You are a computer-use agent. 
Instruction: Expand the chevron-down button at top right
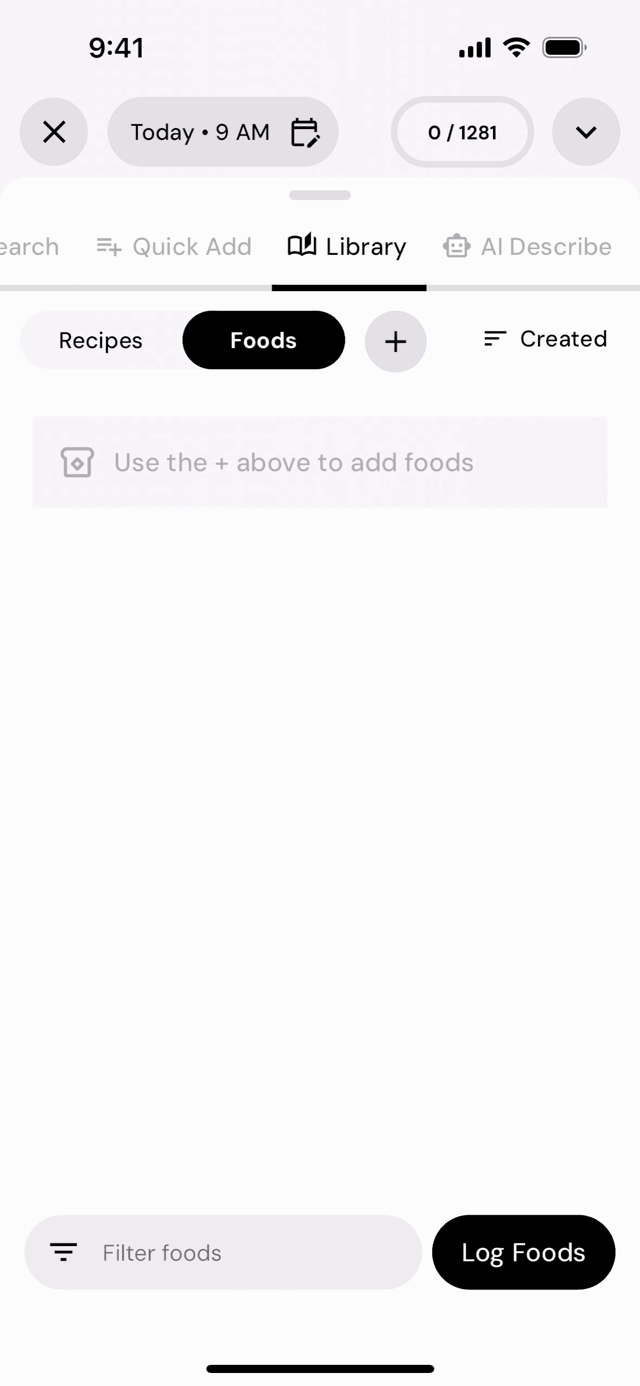586,132
